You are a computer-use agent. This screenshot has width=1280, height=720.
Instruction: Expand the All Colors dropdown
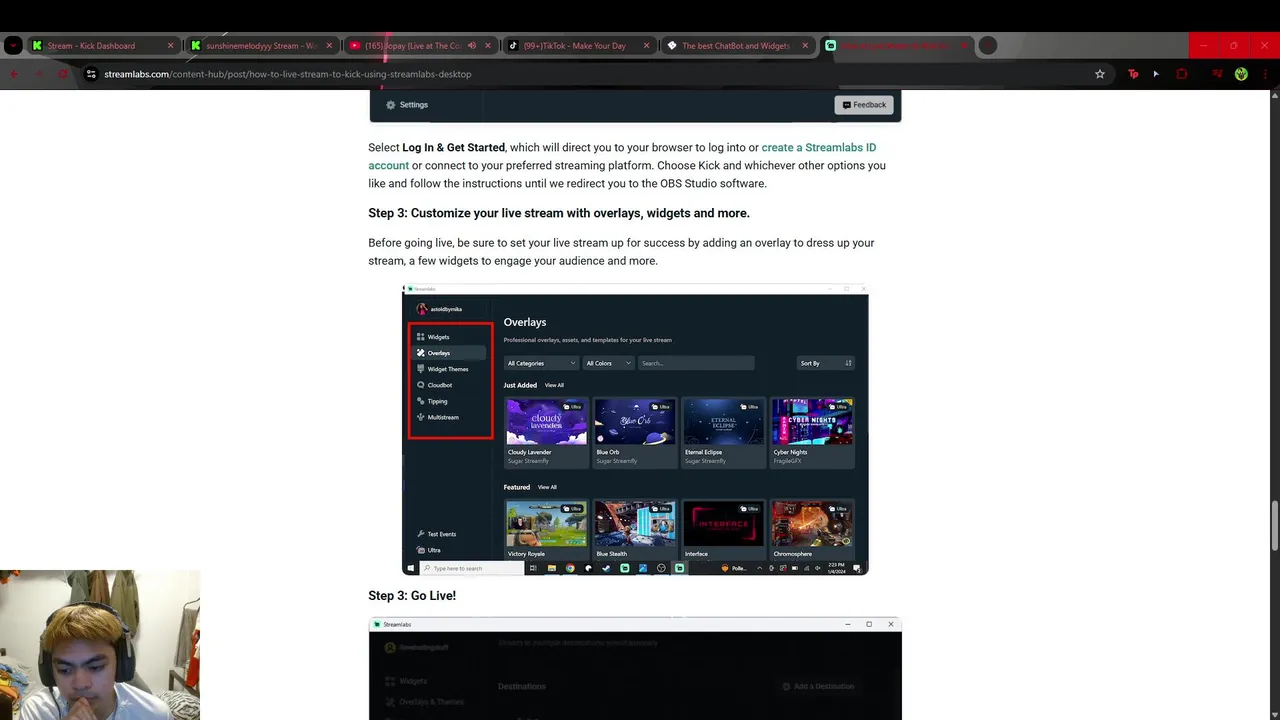608,363
